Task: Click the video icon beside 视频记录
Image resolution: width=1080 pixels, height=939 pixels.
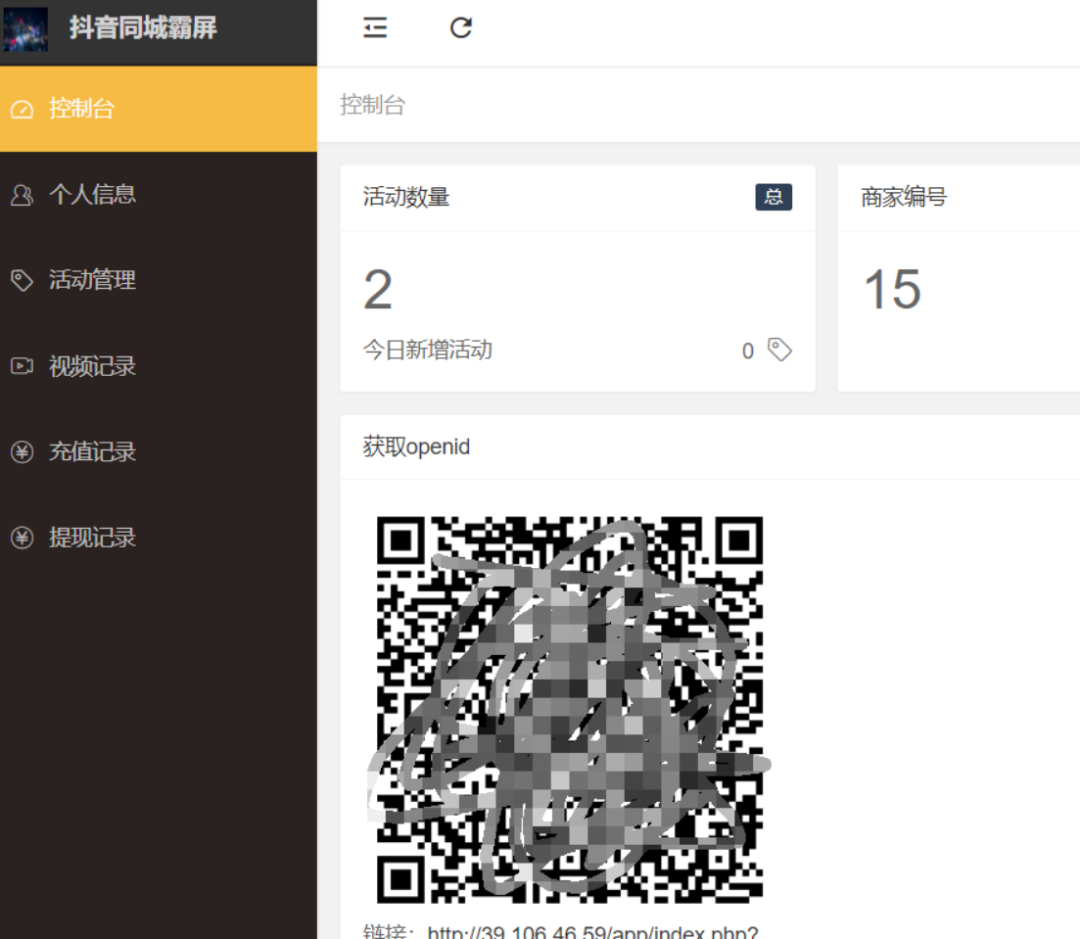Action: [x=22, y=366]
